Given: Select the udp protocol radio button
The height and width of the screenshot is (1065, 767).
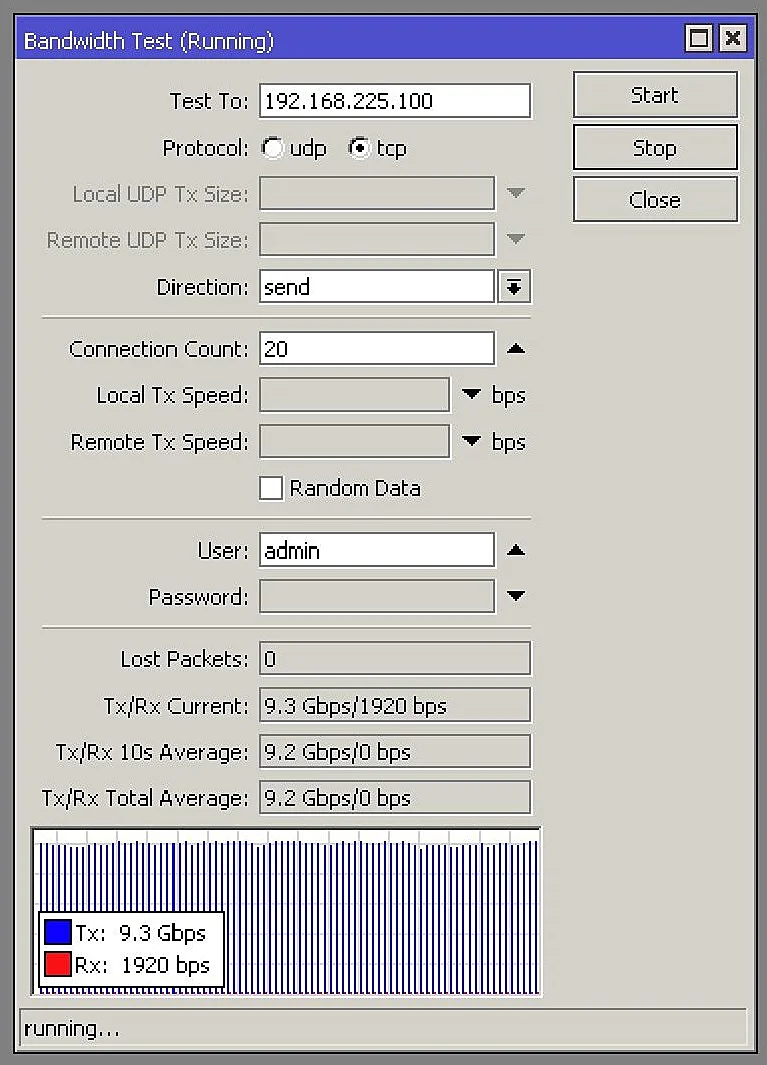Looking at the screenshot, I should (x=272, y=149).
